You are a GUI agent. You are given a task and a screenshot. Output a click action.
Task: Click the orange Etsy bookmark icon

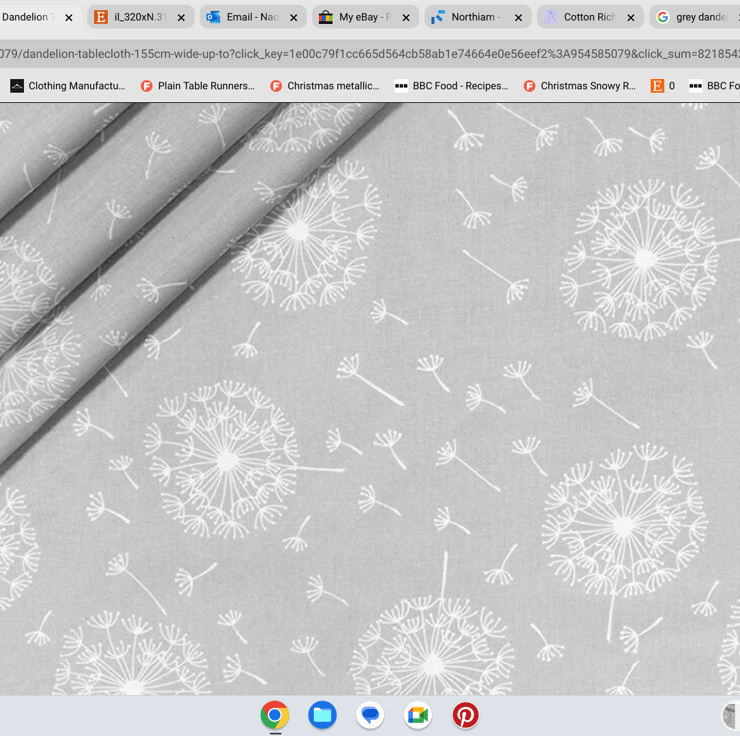click(657, 86)
